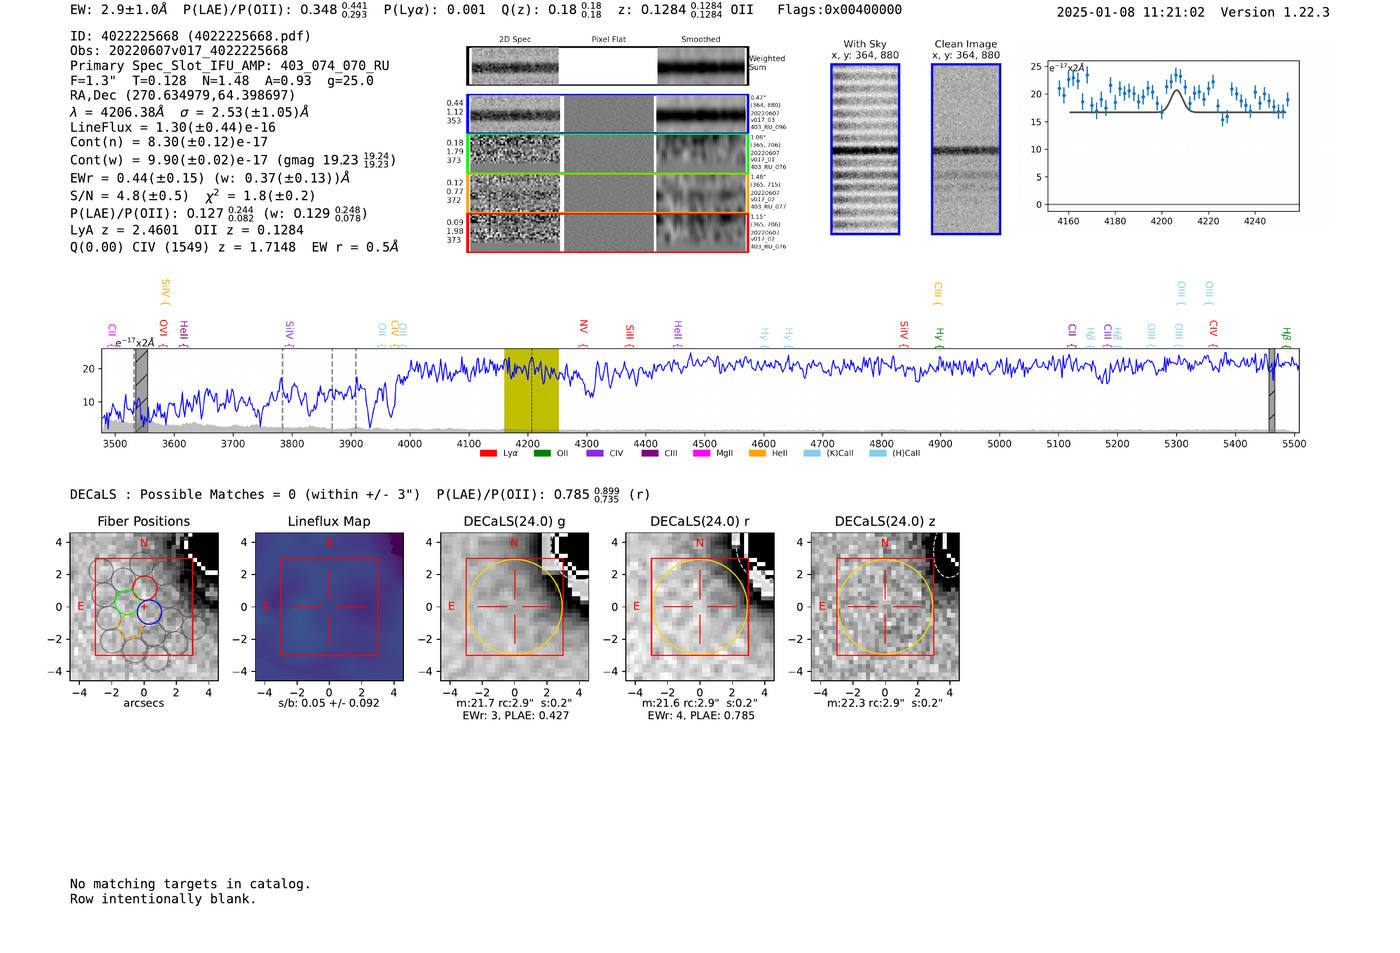The height and width of the screenshot is (953, 1400).
Task: Click the red OVI line marker
Action: (163, 331)
